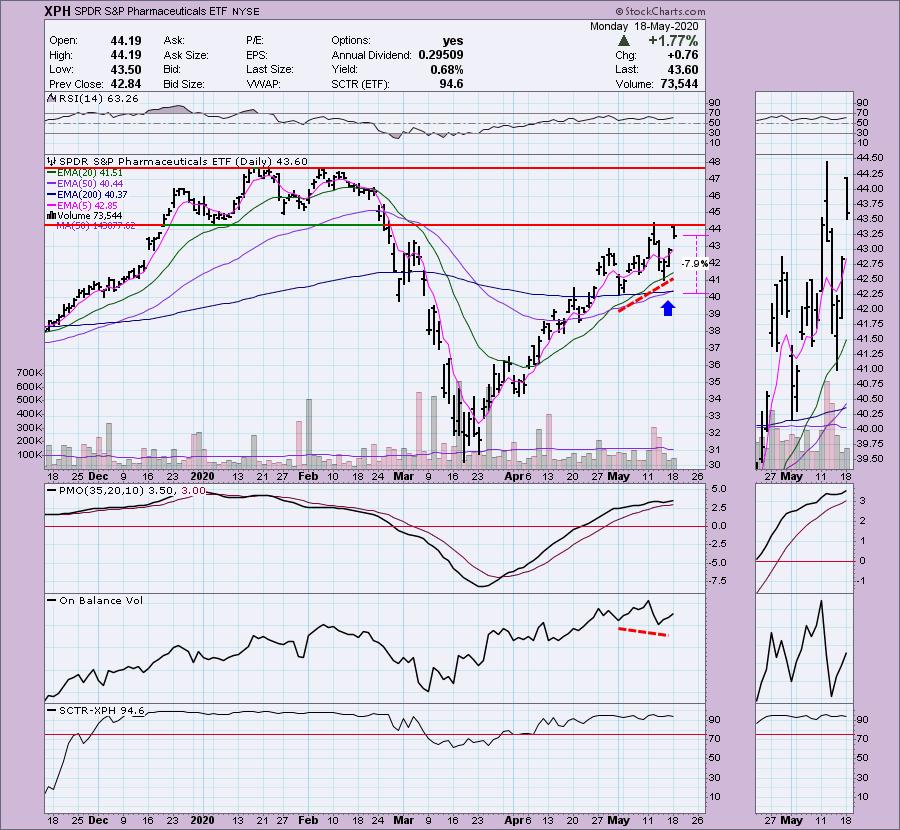900x830 pixels.
Task: Click the SCTR-XPH 94.6 panel label
Action: point(102,711)
